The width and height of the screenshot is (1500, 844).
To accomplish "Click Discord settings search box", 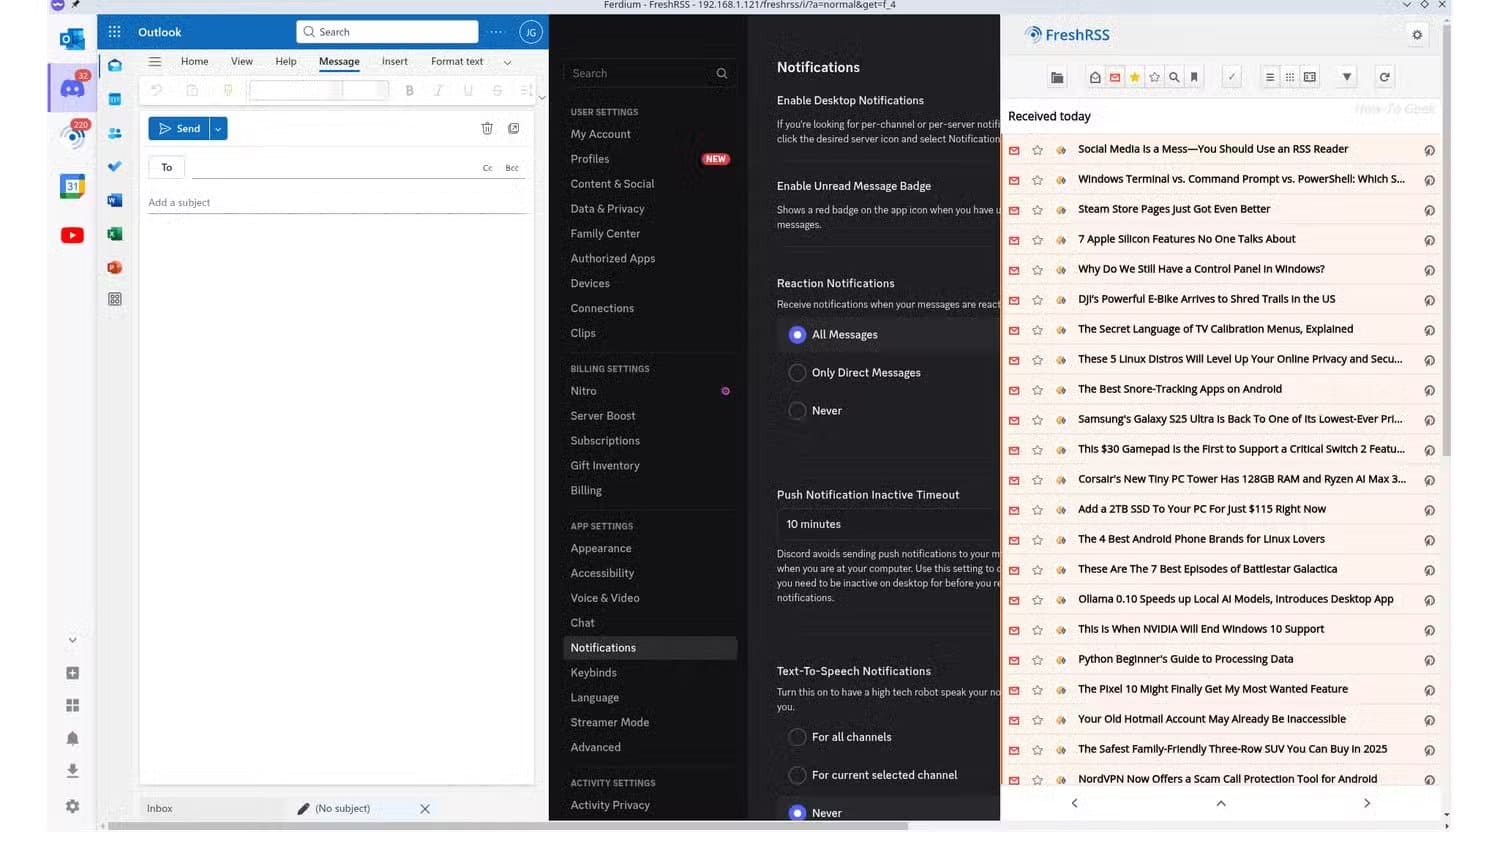I will 650,73.
